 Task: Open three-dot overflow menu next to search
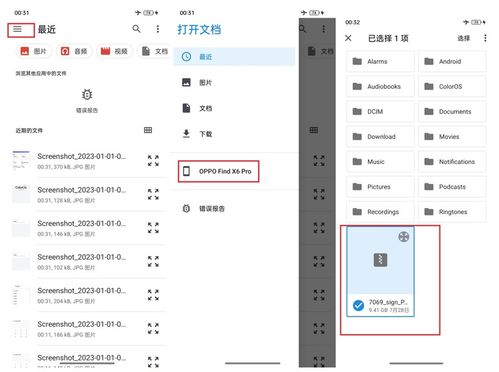[x=158, y=29]
